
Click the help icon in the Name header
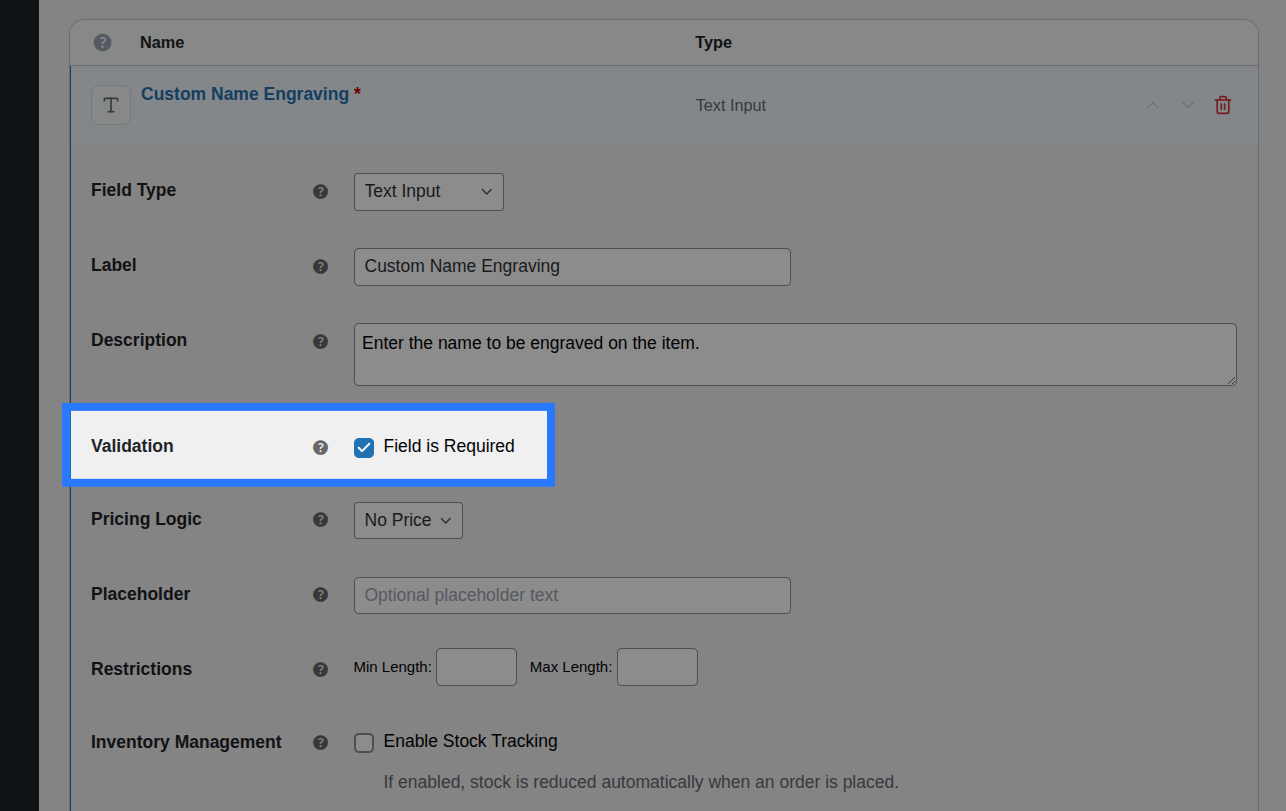102,43
